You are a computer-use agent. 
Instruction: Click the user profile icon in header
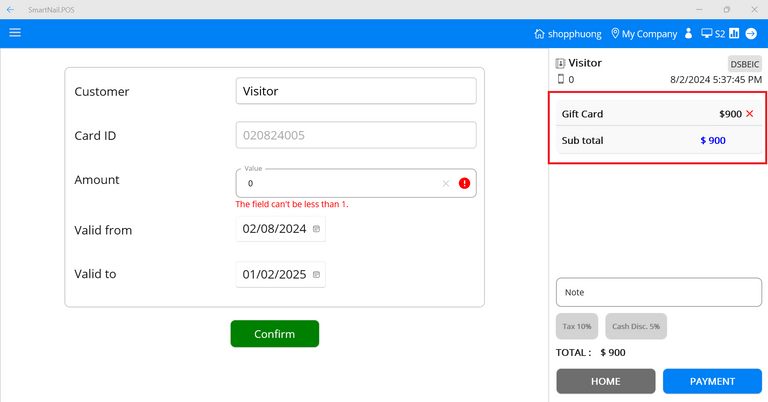pos(688,34)
